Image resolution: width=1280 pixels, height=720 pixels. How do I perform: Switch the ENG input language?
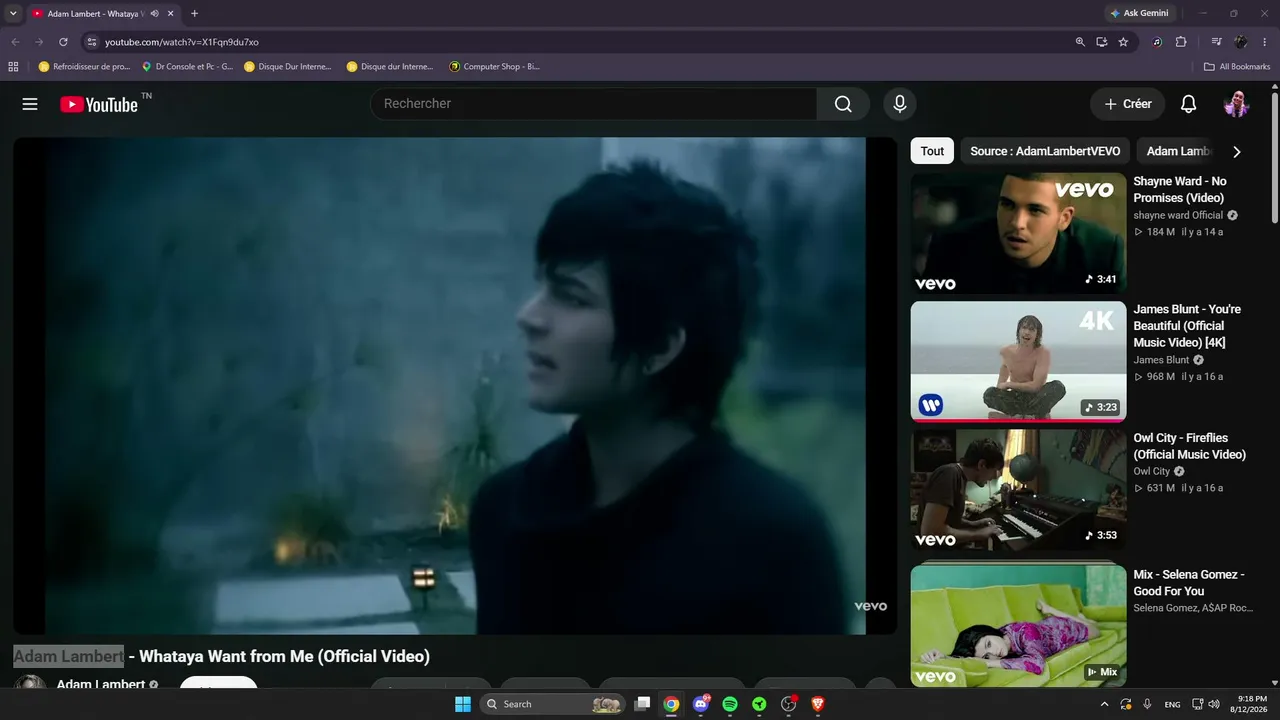[1172, 704]
